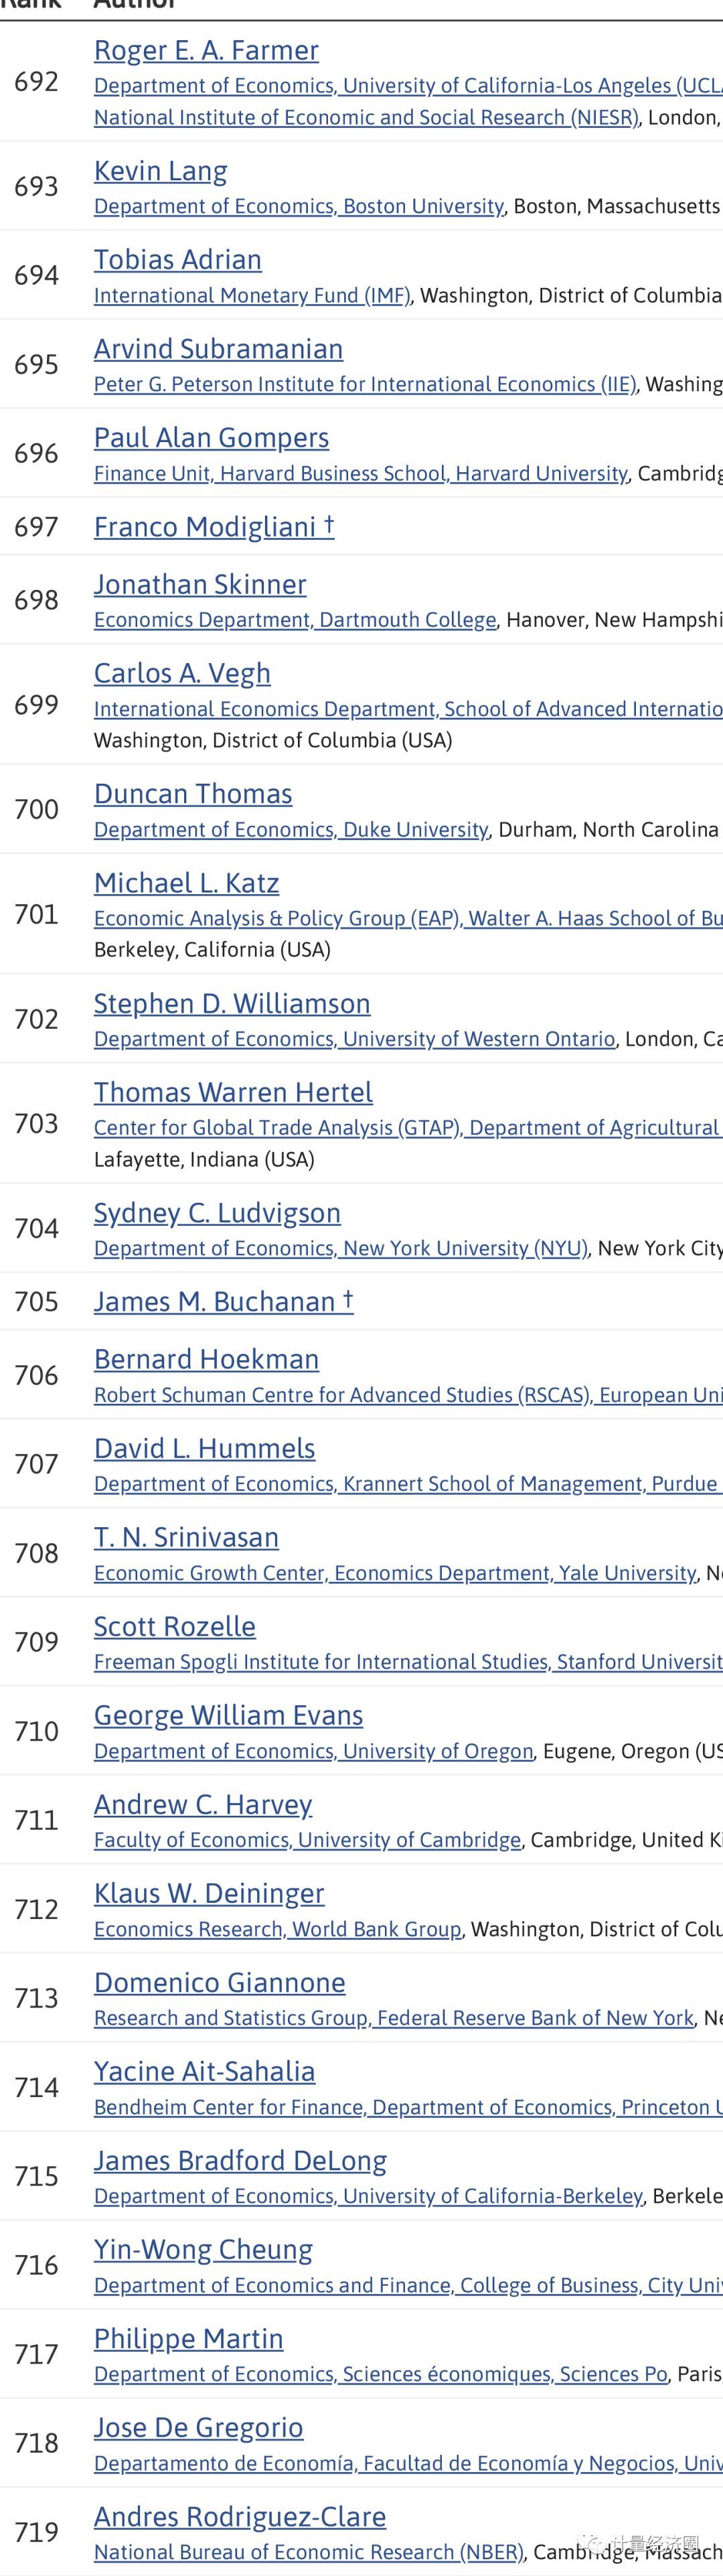723x2576 pixels.
Task: Open the International Monetary Fund (IMF) link
Action: [252, 295]
